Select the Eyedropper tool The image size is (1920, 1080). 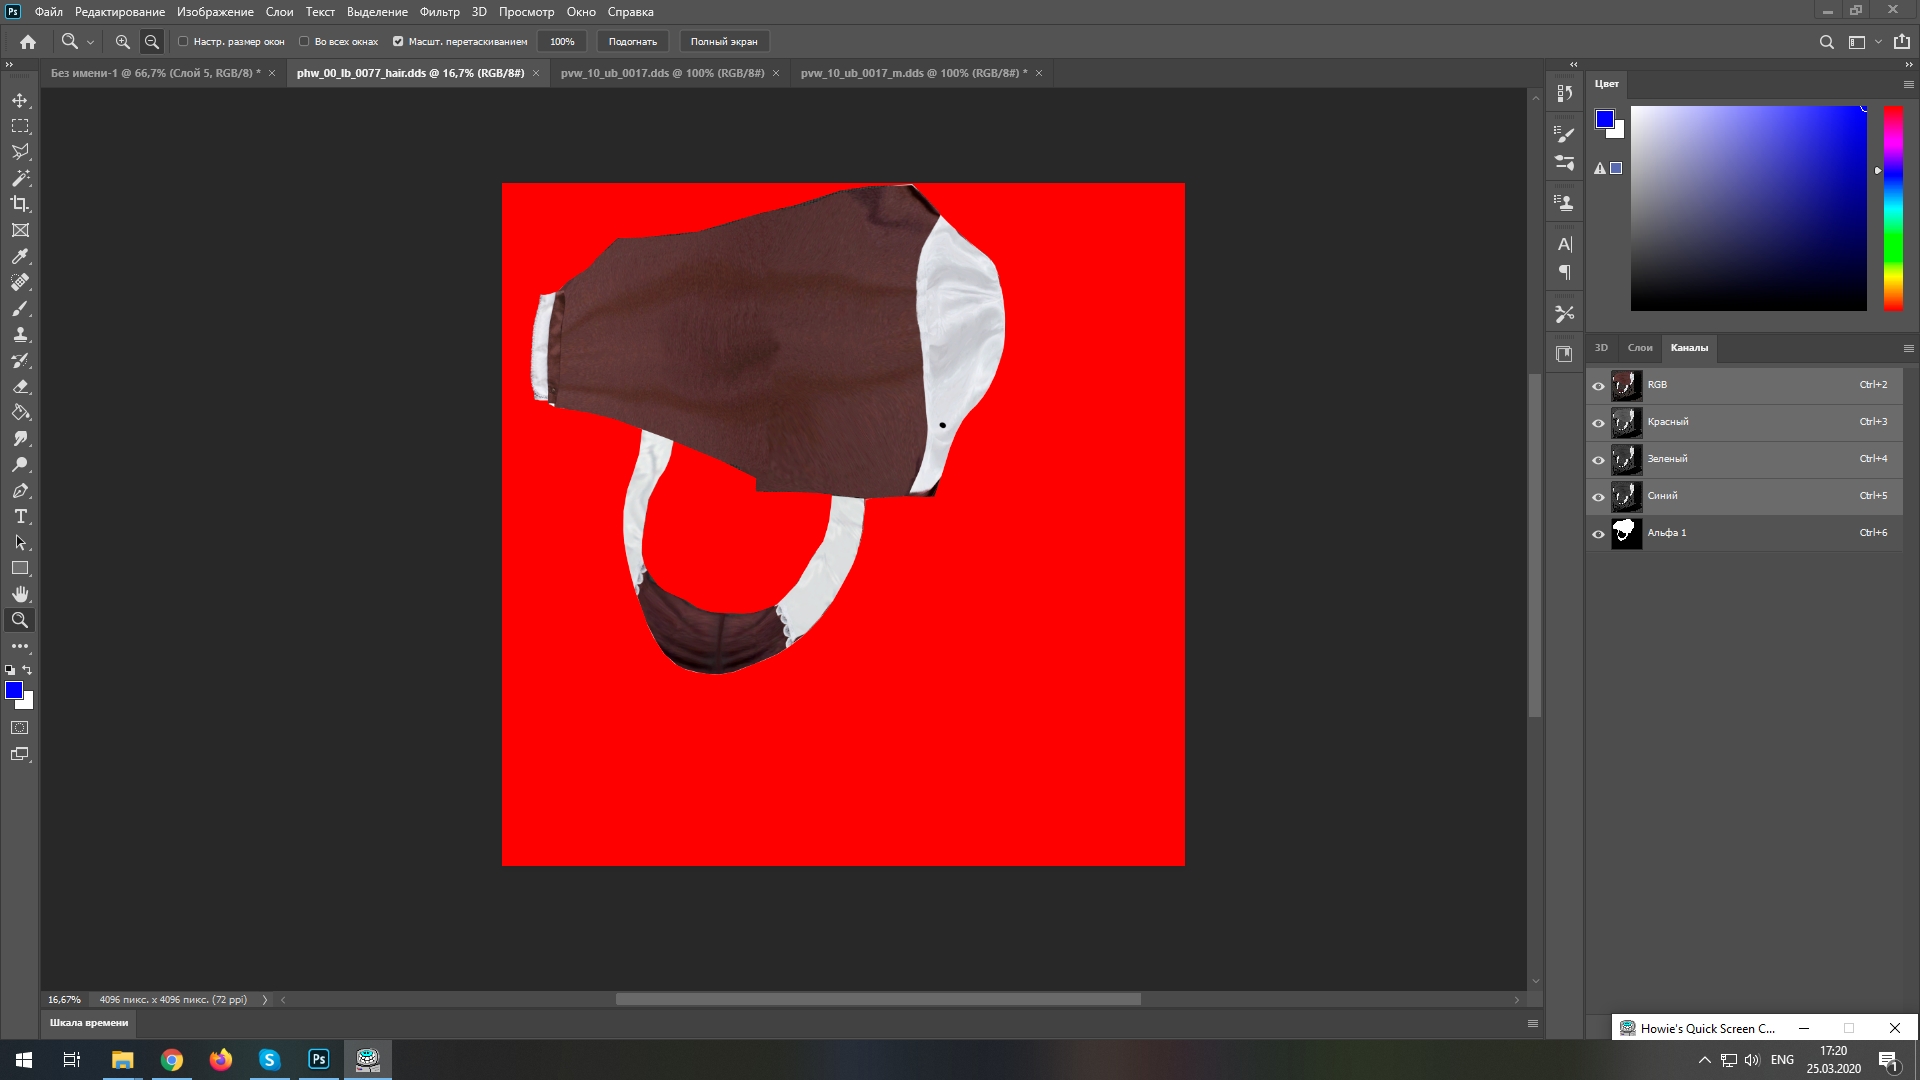[x=20, y=256]
